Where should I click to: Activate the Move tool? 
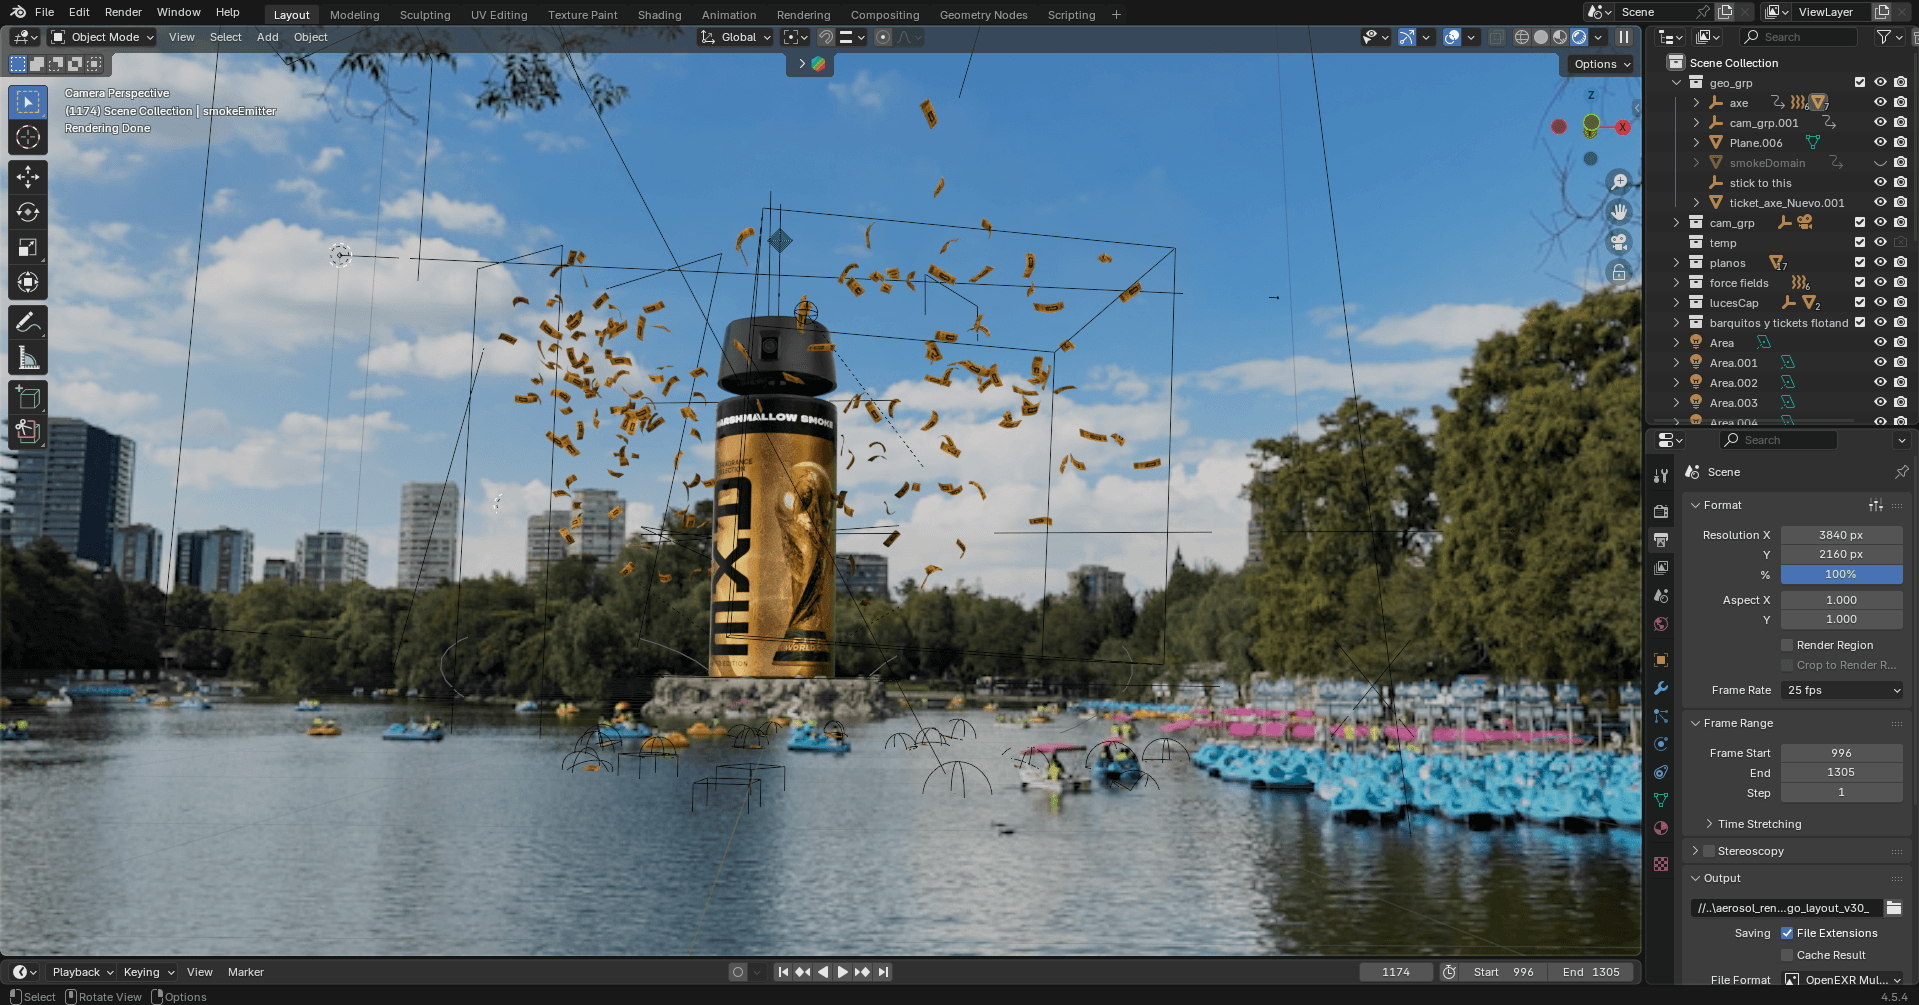pyautogui.click(x=28, y=177)
